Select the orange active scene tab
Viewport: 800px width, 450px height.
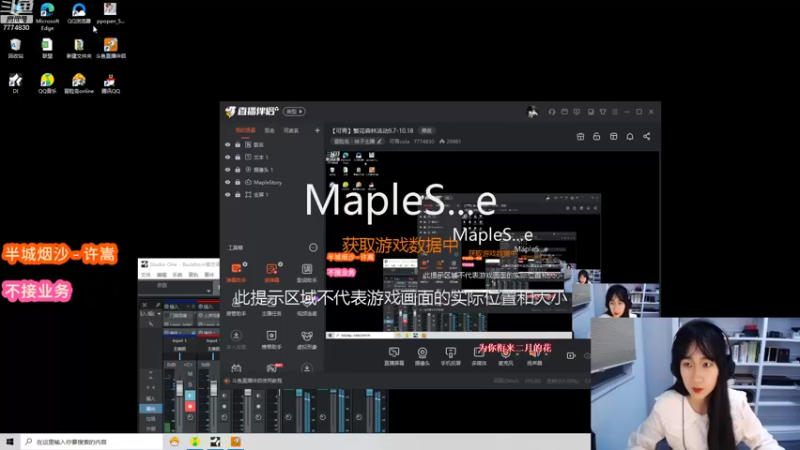(x=245, y=131)
